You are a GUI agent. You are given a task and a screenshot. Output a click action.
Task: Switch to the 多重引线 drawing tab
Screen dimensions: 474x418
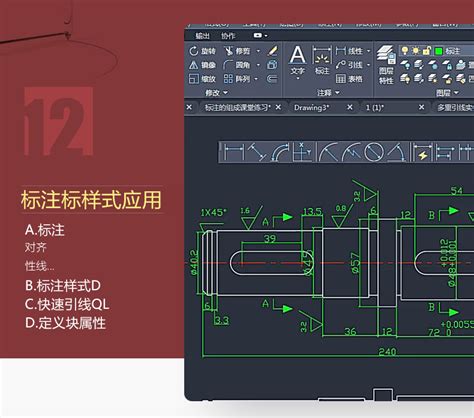click(x=455, y=107)
